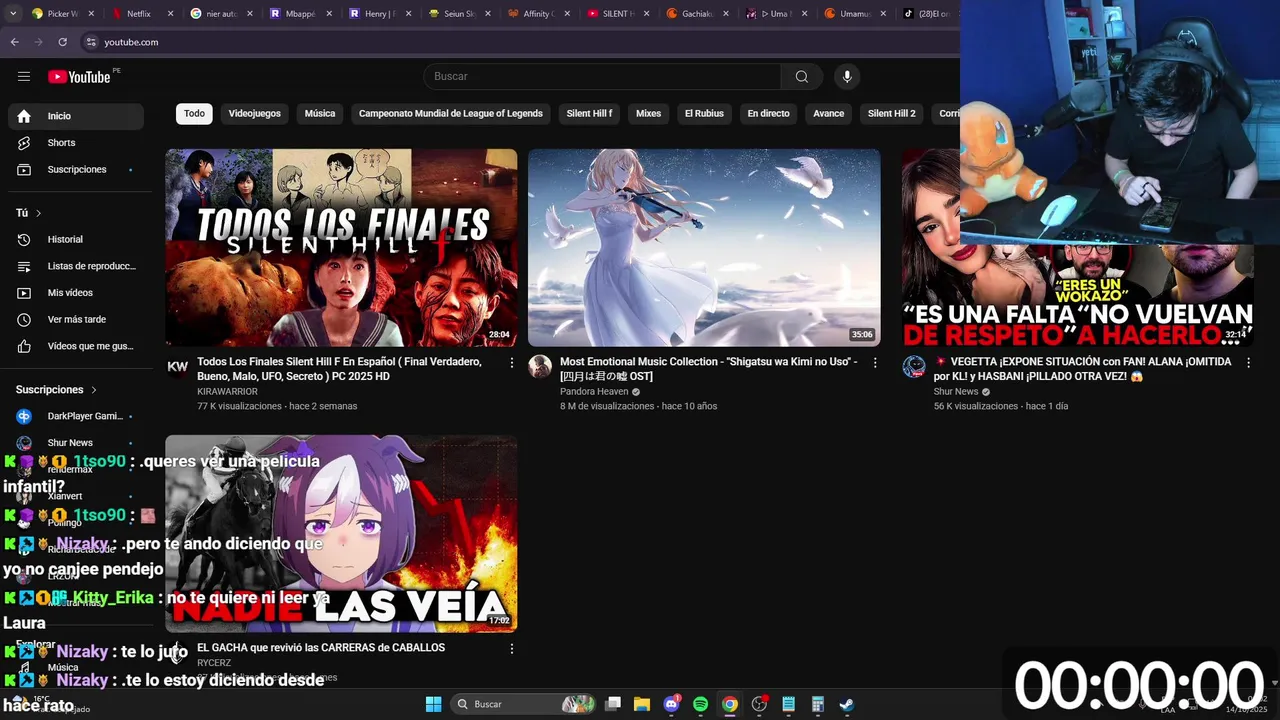The image size is (1280, 720).
Task: Click the YouTube logo
Action: 79,77
